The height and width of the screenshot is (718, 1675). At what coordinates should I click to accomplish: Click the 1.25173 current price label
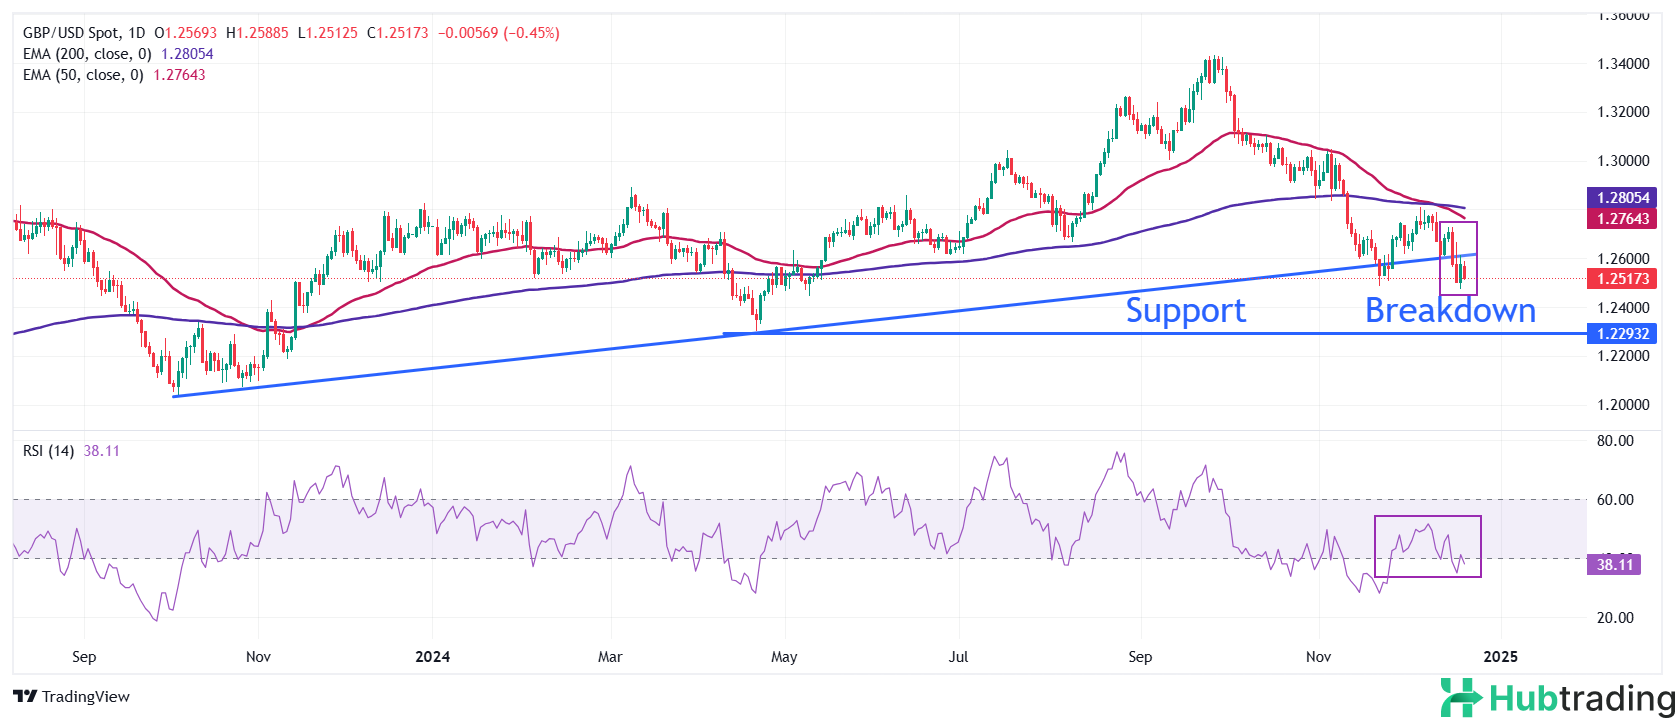[x=1621, y=279]
